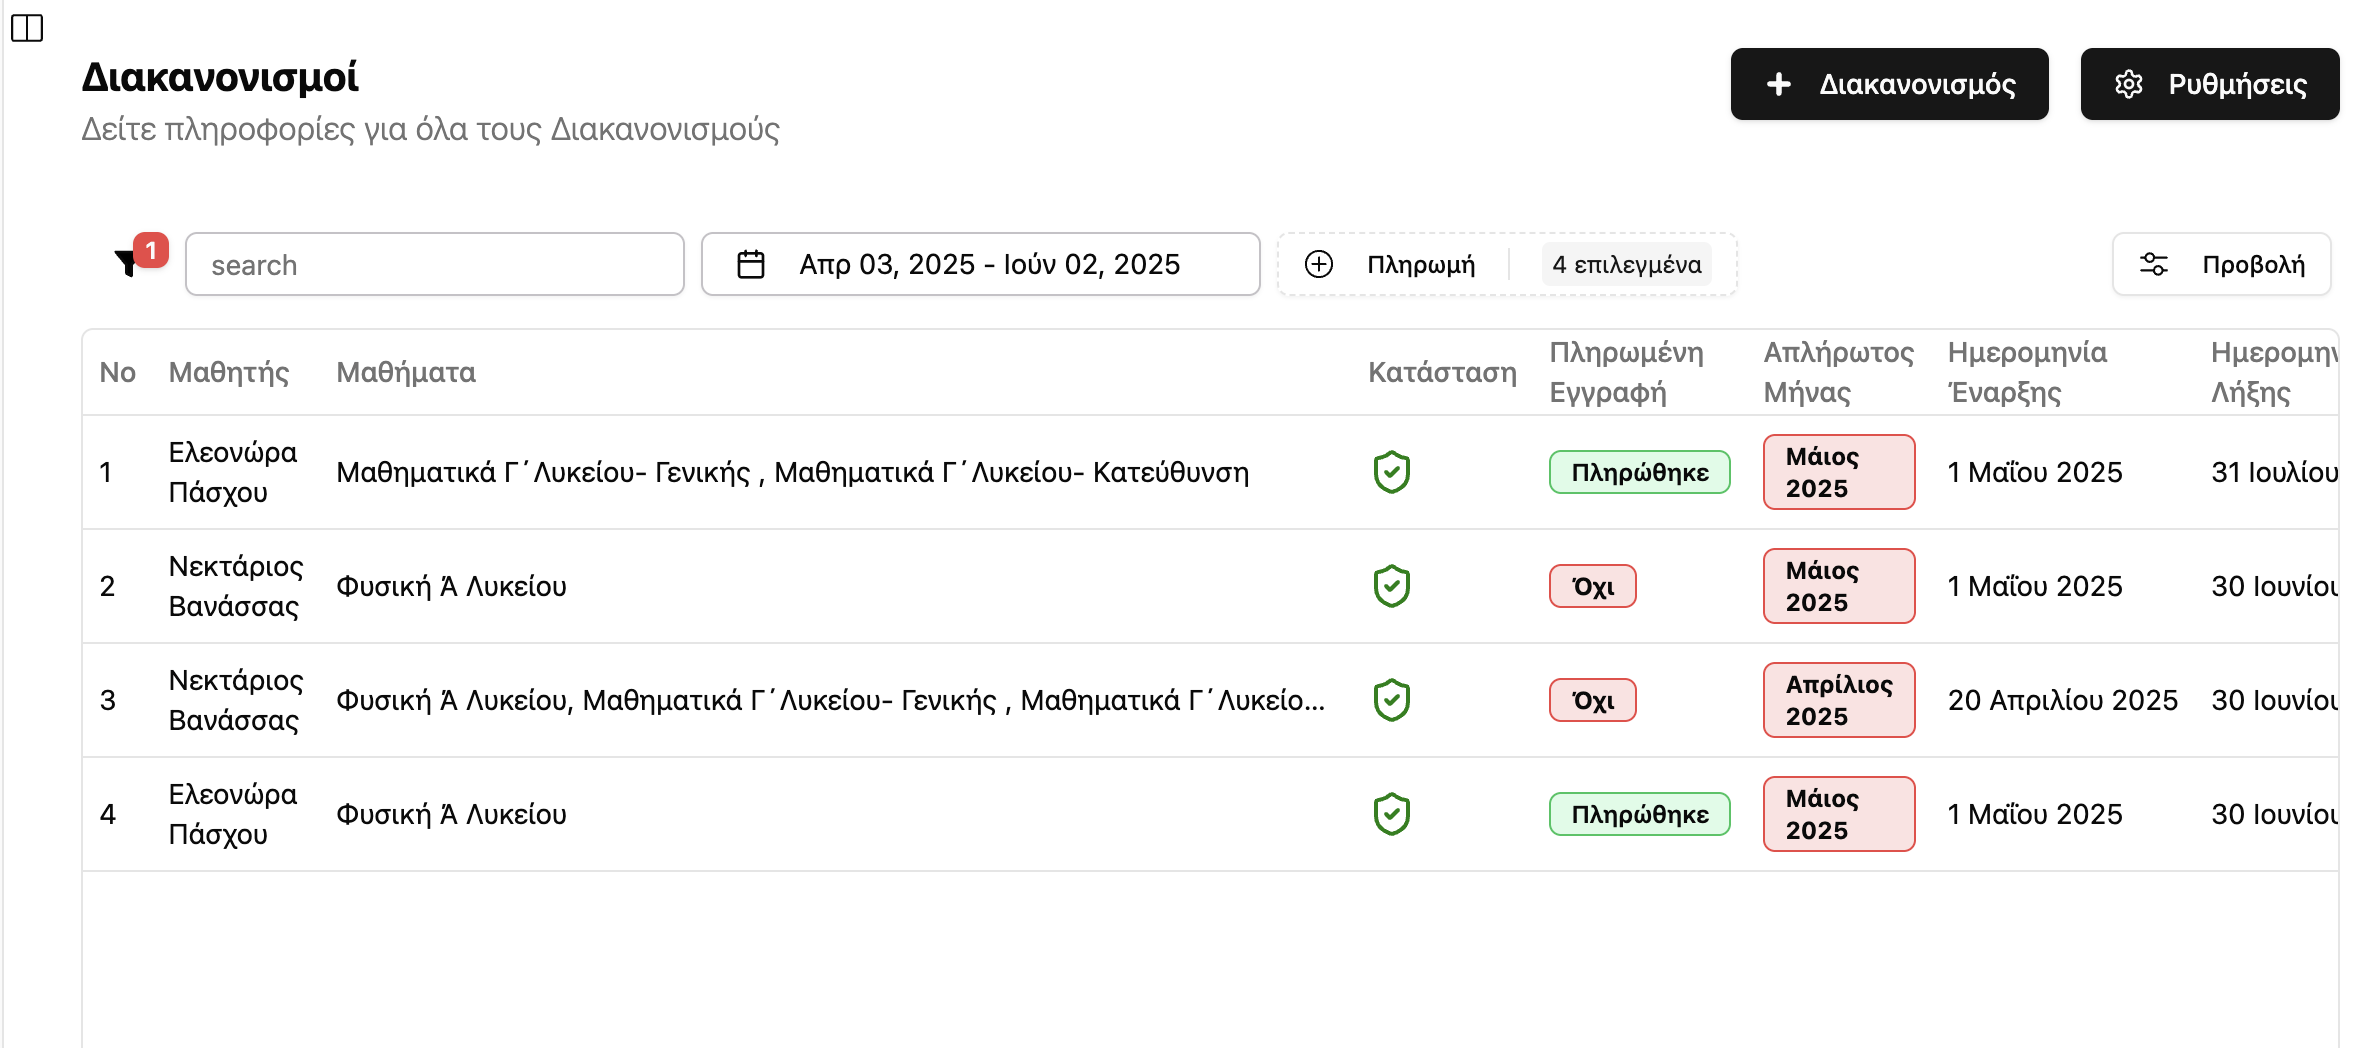The width and height of the screenshot is (2370, 1048).
Task: Click the Κατάσταση column header
Action: coord(1441,372)
